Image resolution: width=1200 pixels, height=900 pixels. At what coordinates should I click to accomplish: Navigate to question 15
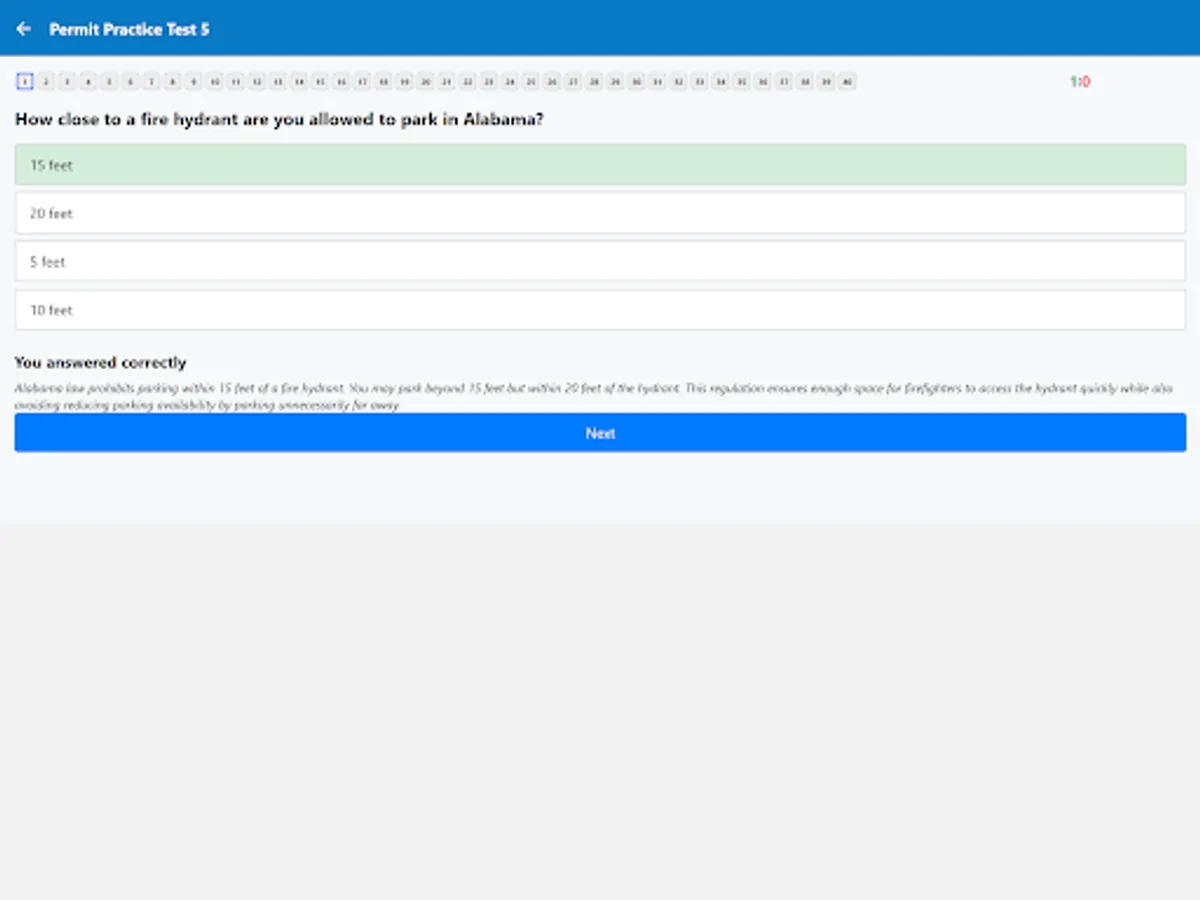320,81
